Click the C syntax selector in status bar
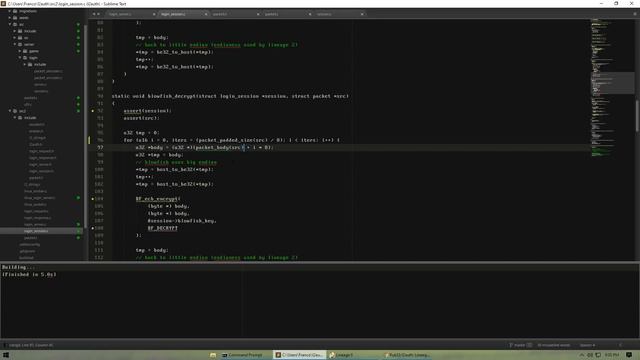This screenshot has height=360, width=640. click(x=620, y=345)
